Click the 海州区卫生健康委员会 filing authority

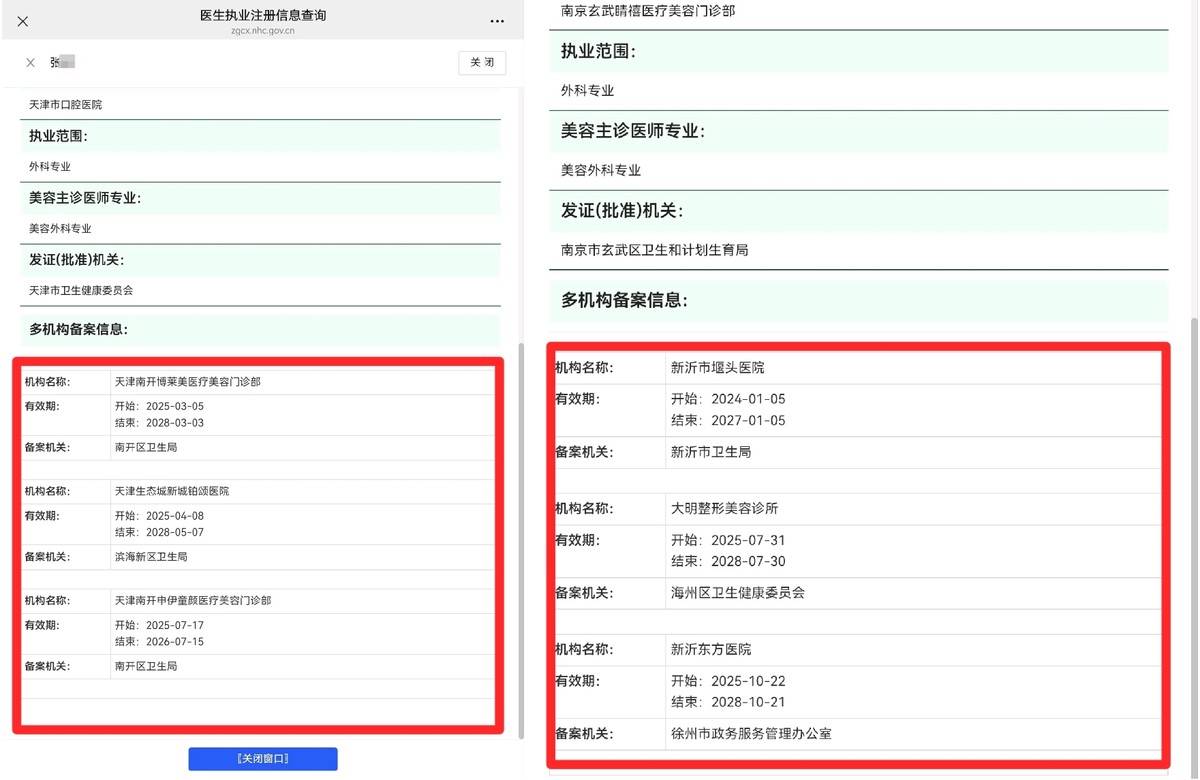coord(738,592)
